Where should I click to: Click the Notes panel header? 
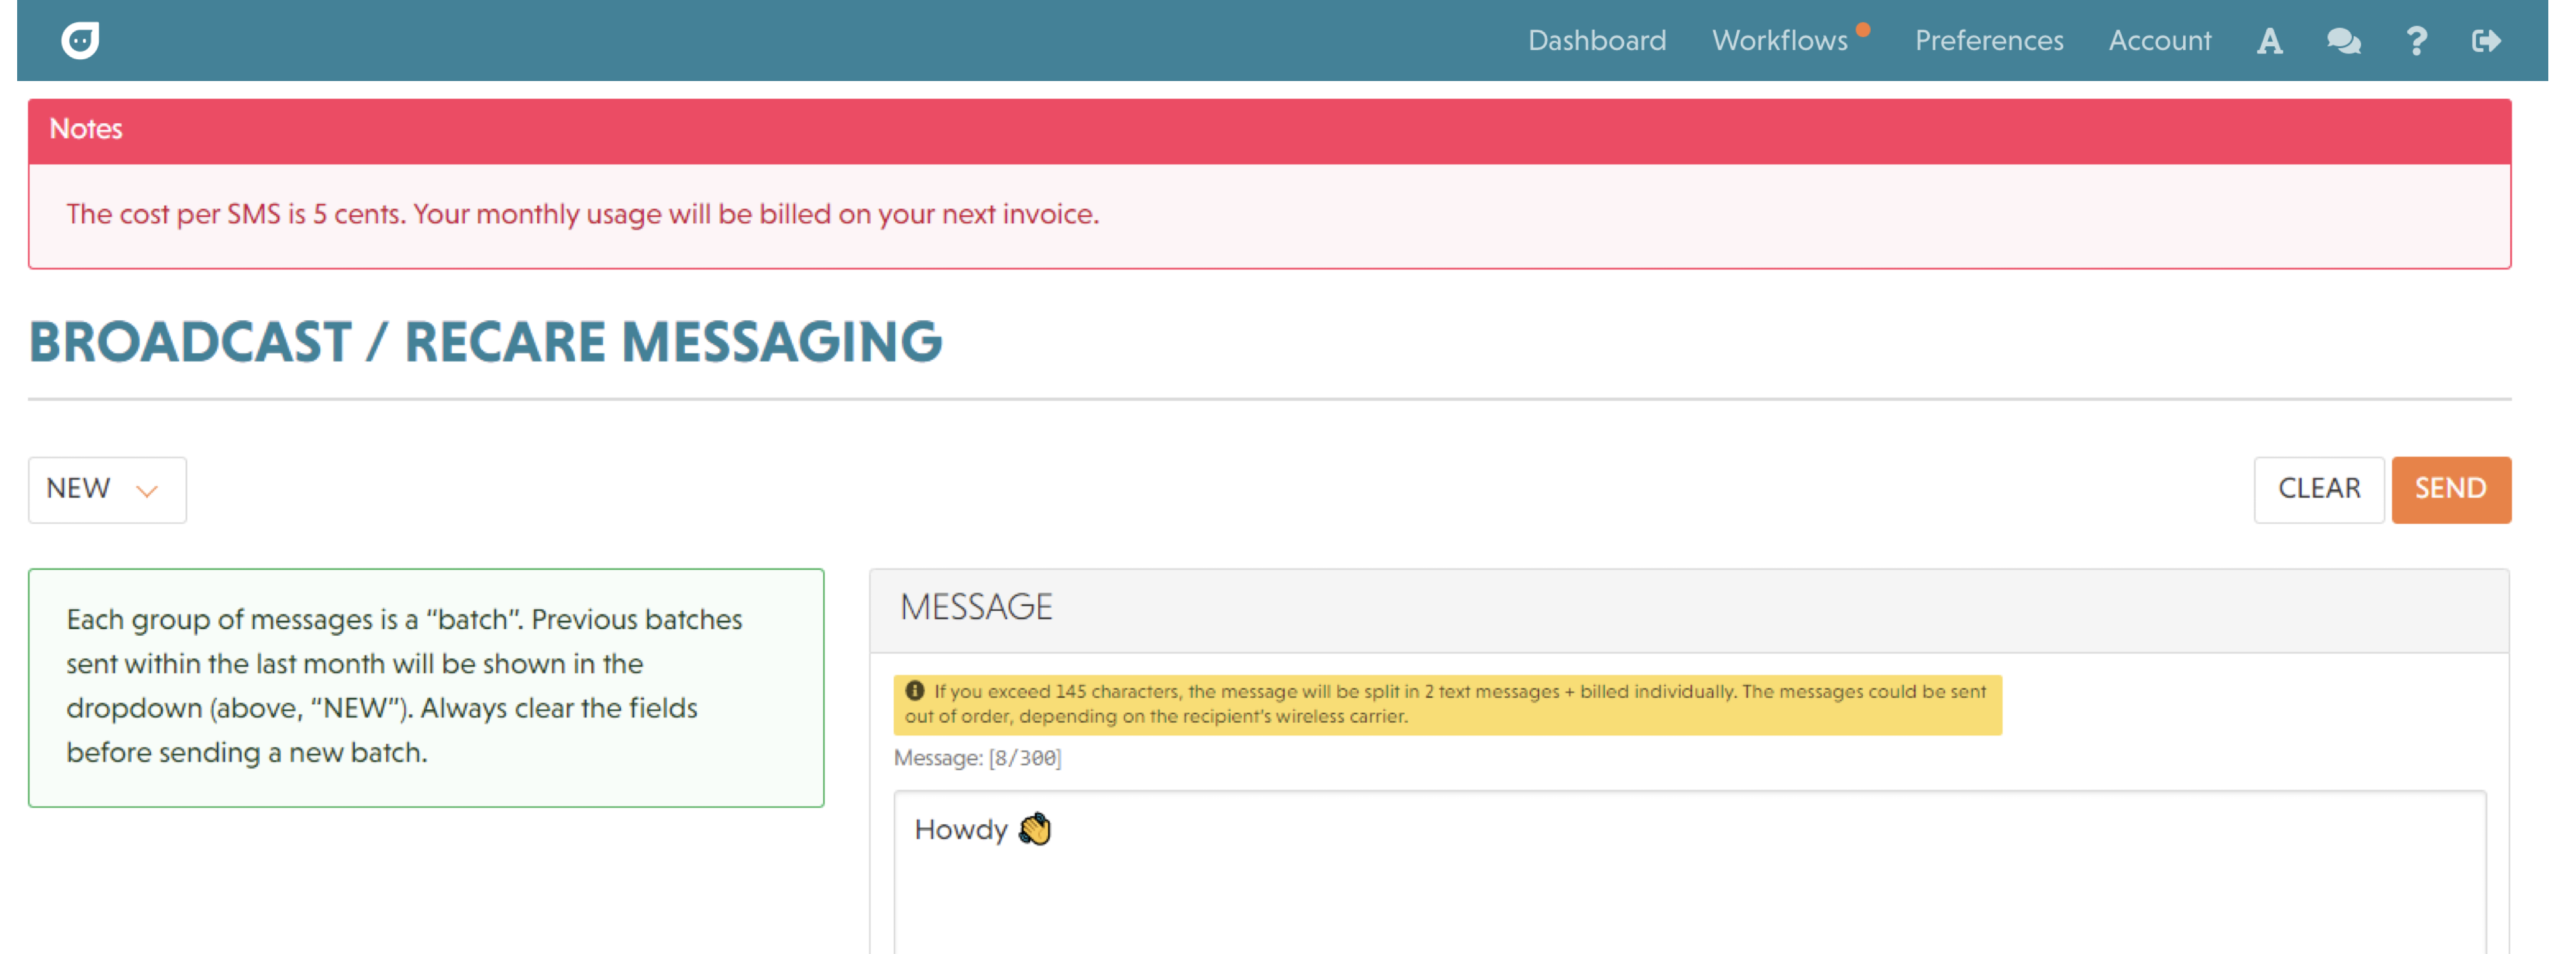1269,131
